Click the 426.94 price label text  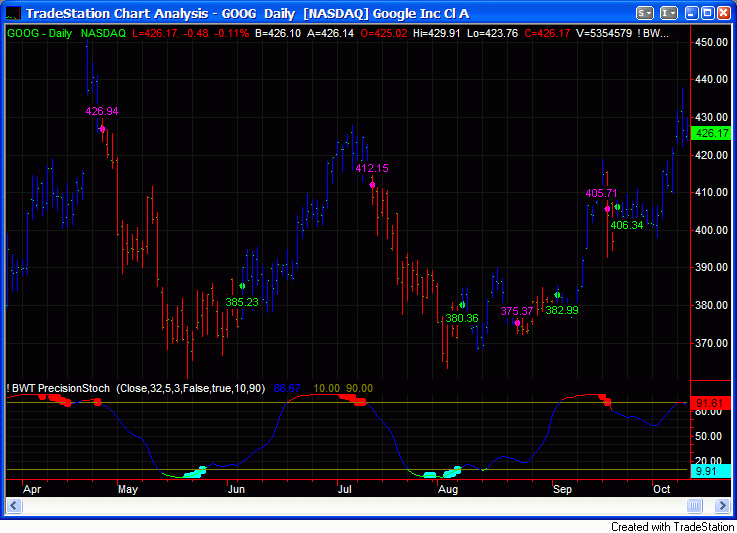point(102,111)
